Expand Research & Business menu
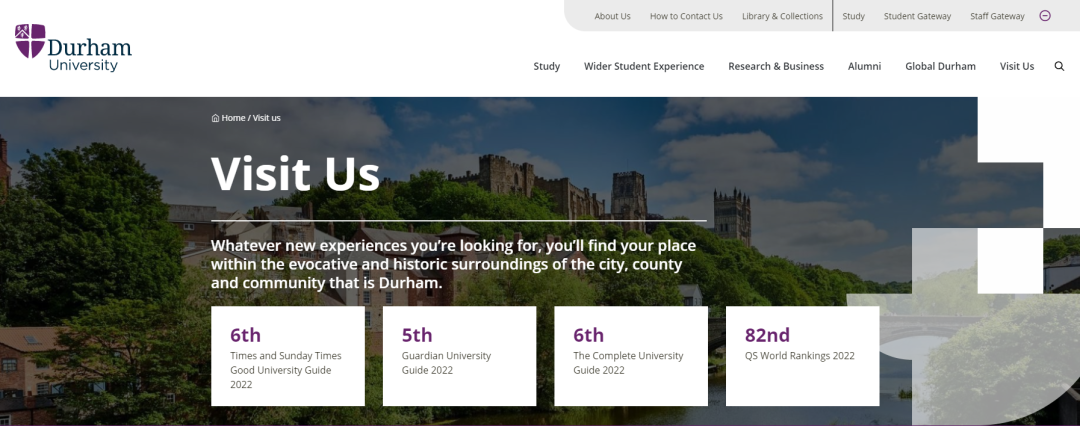1080x426 pixels. 776,66
